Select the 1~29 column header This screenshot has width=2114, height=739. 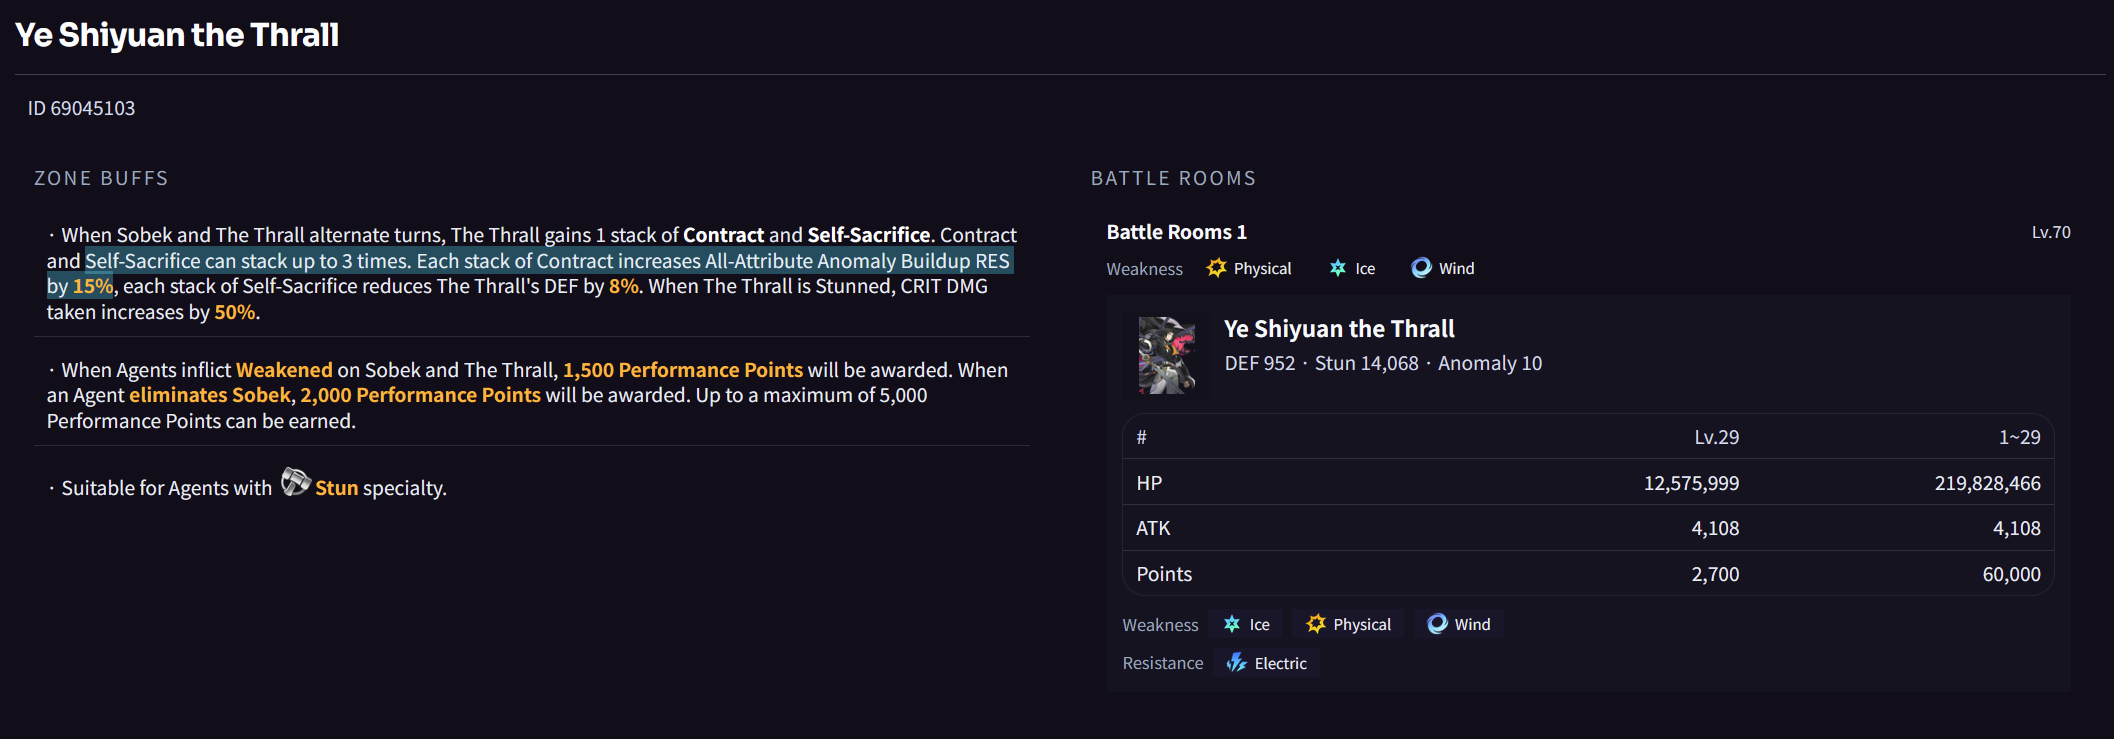coord(2019,437)
